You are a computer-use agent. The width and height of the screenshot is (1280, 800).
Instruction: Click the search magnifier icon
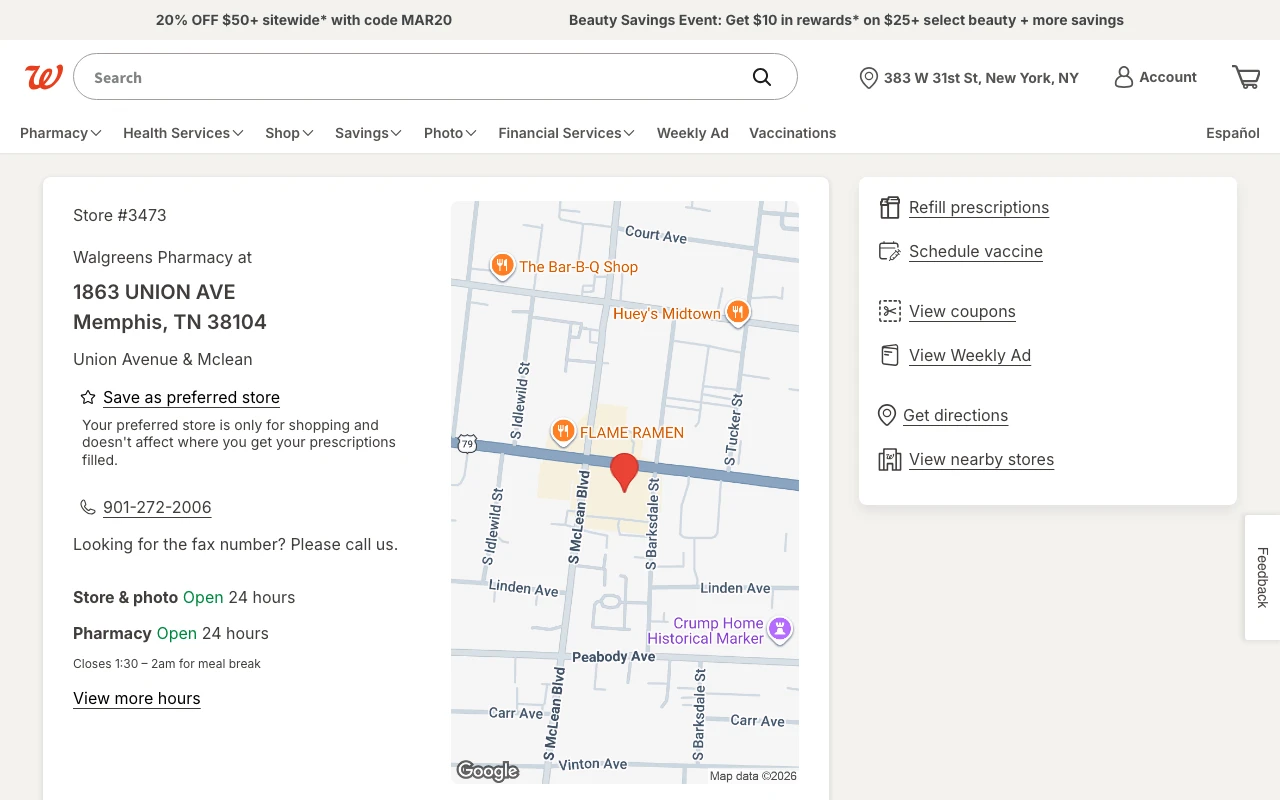point(762,77)
